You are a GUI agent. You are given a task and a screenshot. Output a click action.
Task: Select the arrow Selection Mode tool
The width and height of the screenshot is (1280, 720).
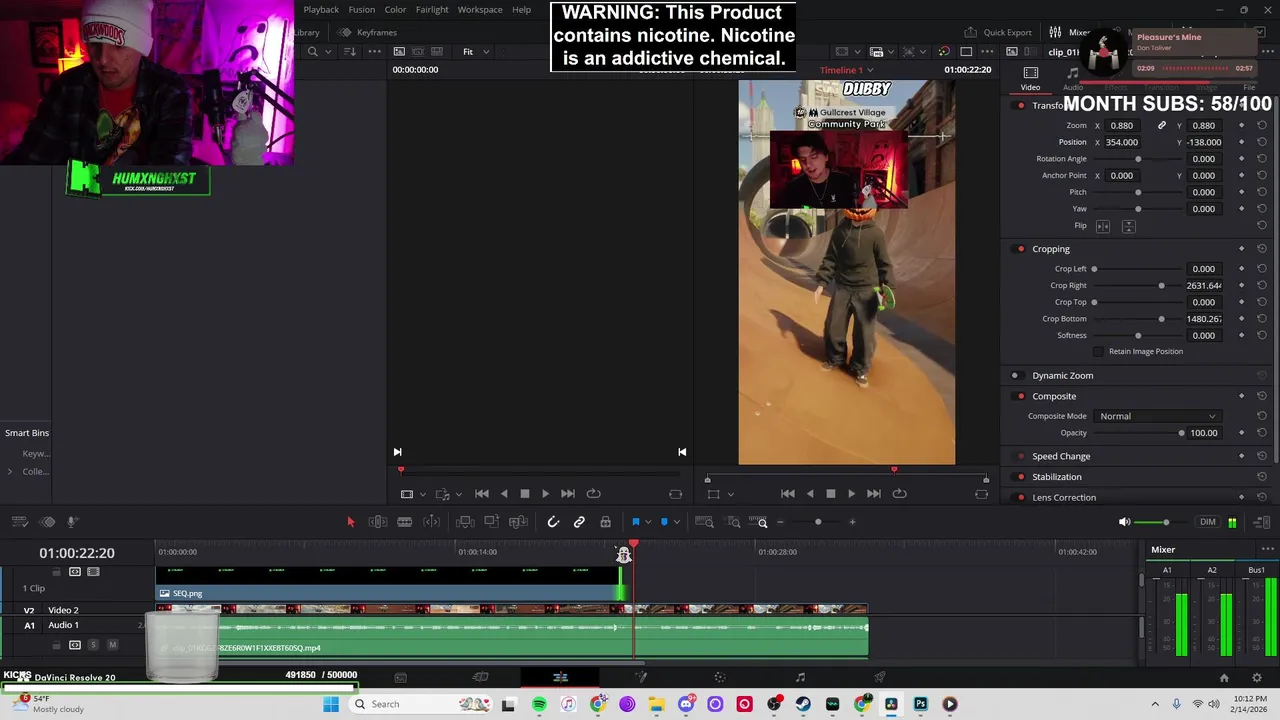pyautogui.click(x=350, y=522)
